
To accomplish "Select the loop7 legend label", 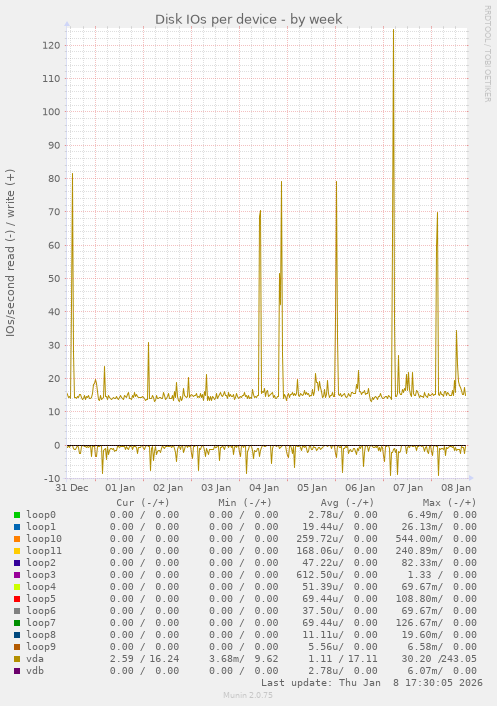I will point(41,623).
